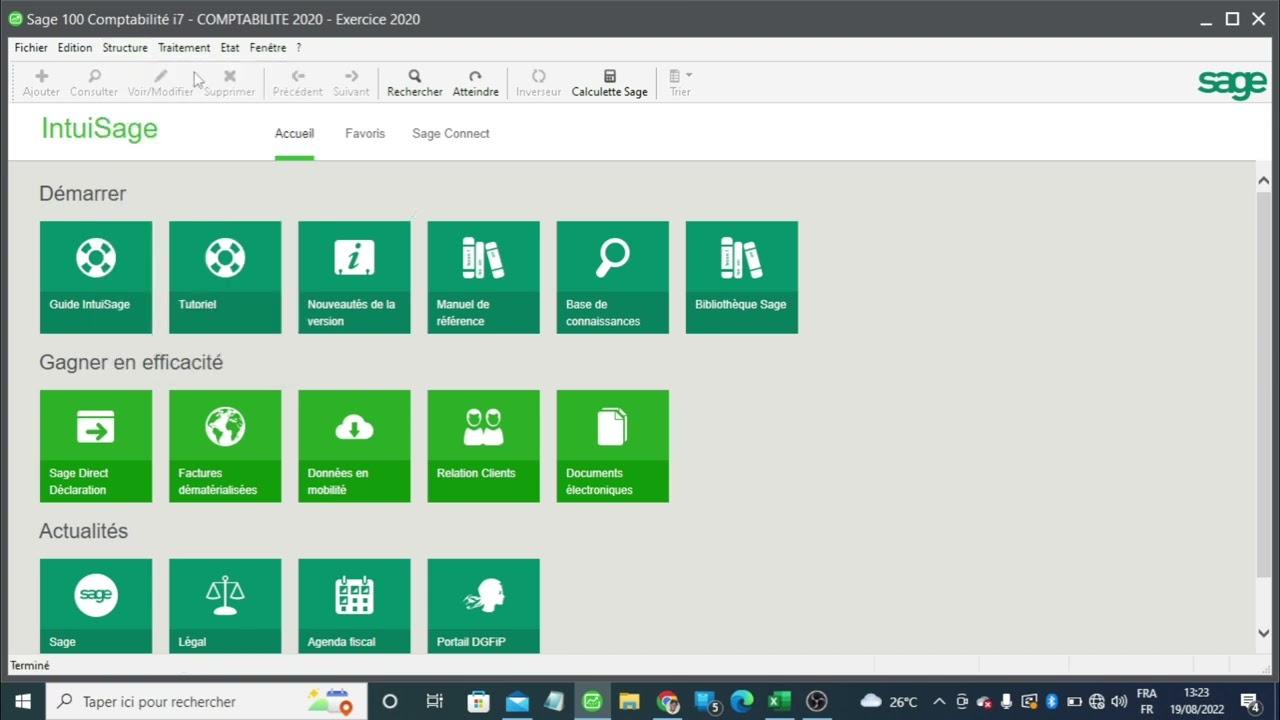Click the Terminé status bar text
Viewport: 1280px width, 720px height.
[x=30, y=666]
